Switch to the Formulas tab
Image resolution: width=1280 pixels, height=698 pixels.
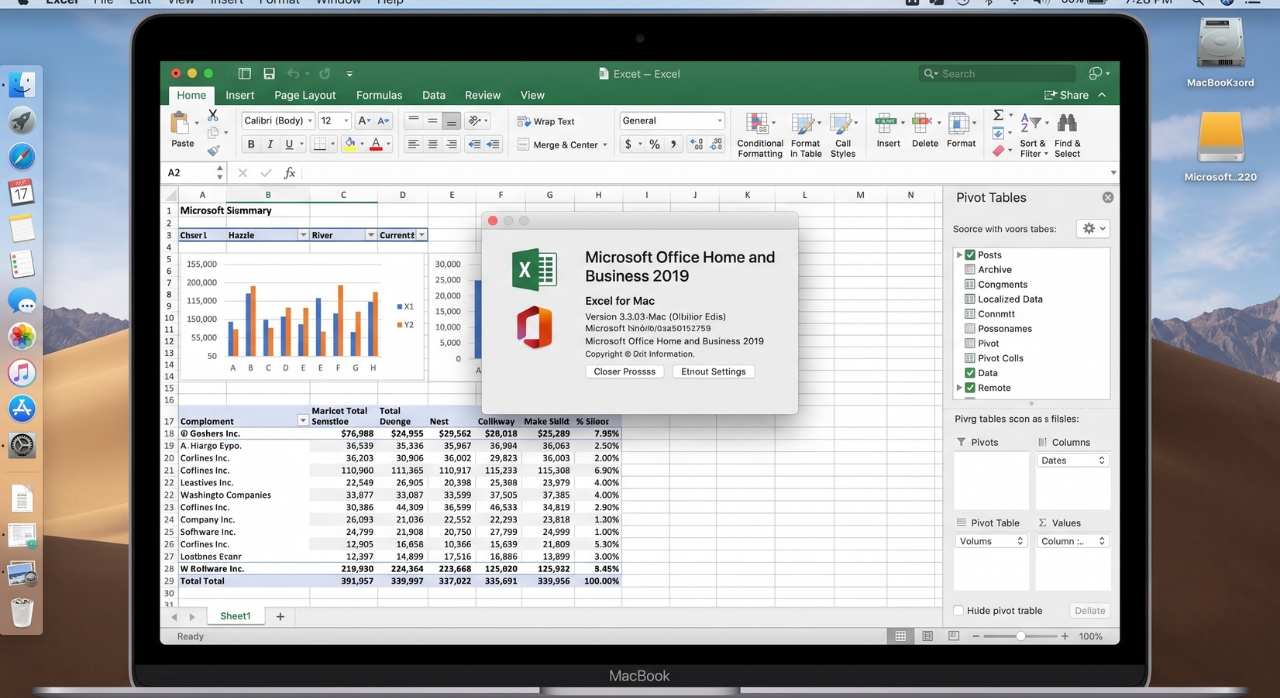click(x=379, y=96)
